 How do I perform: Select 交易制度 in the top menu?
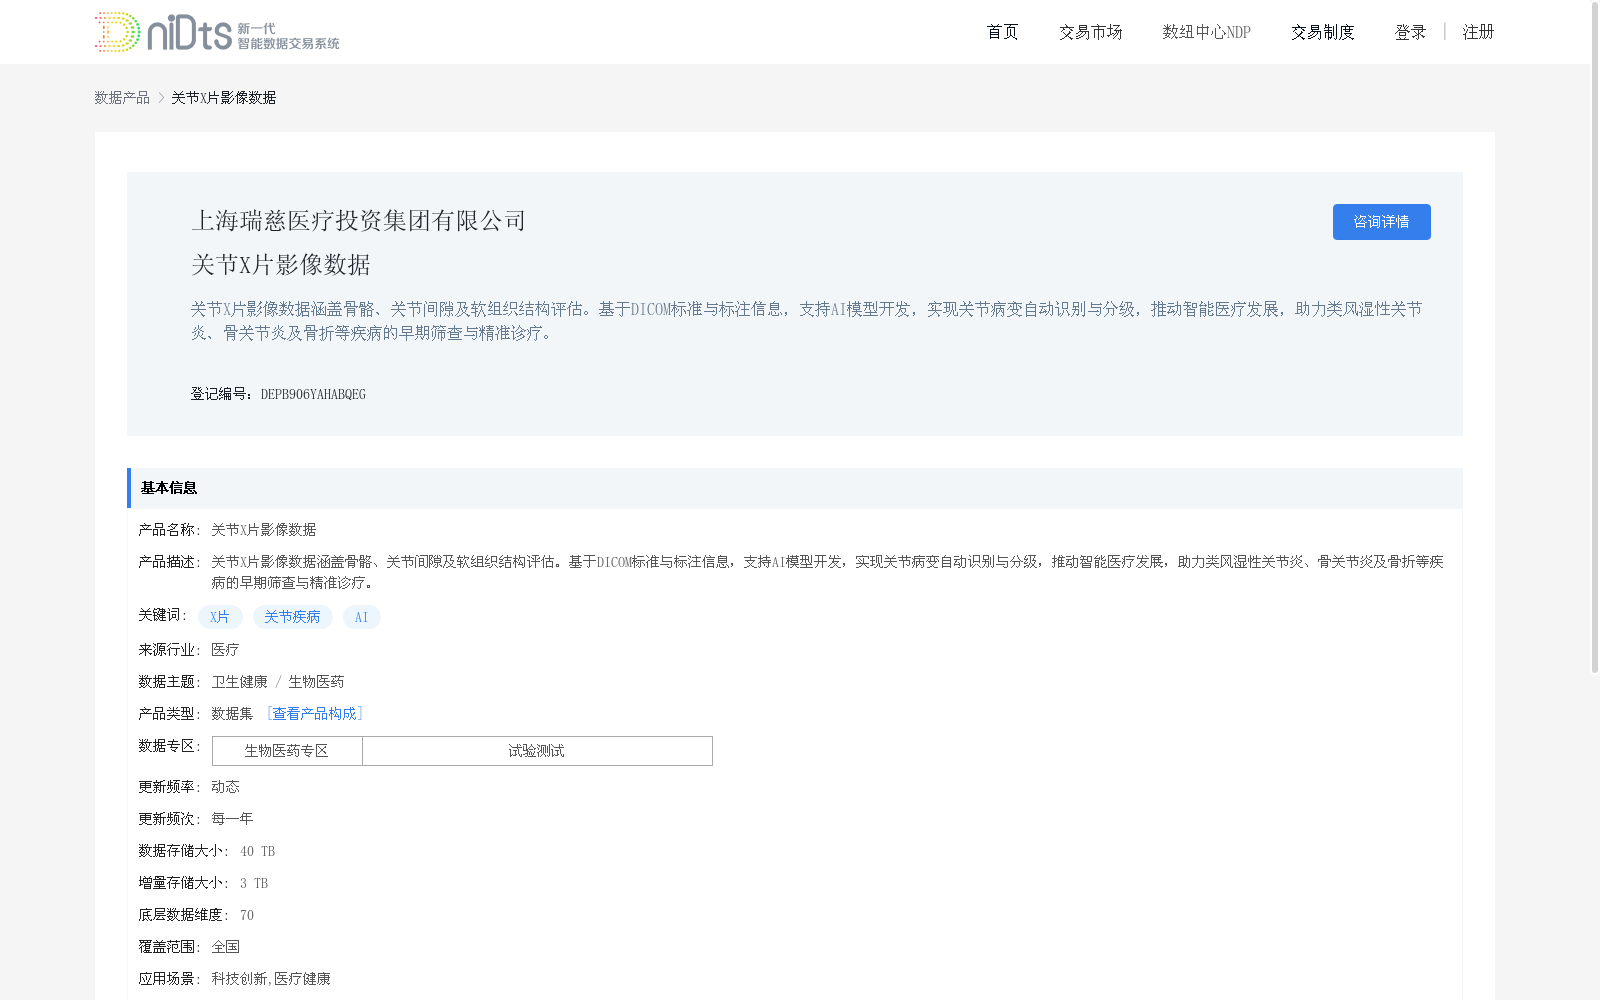pyautogui.click(x=1322, y=32)
